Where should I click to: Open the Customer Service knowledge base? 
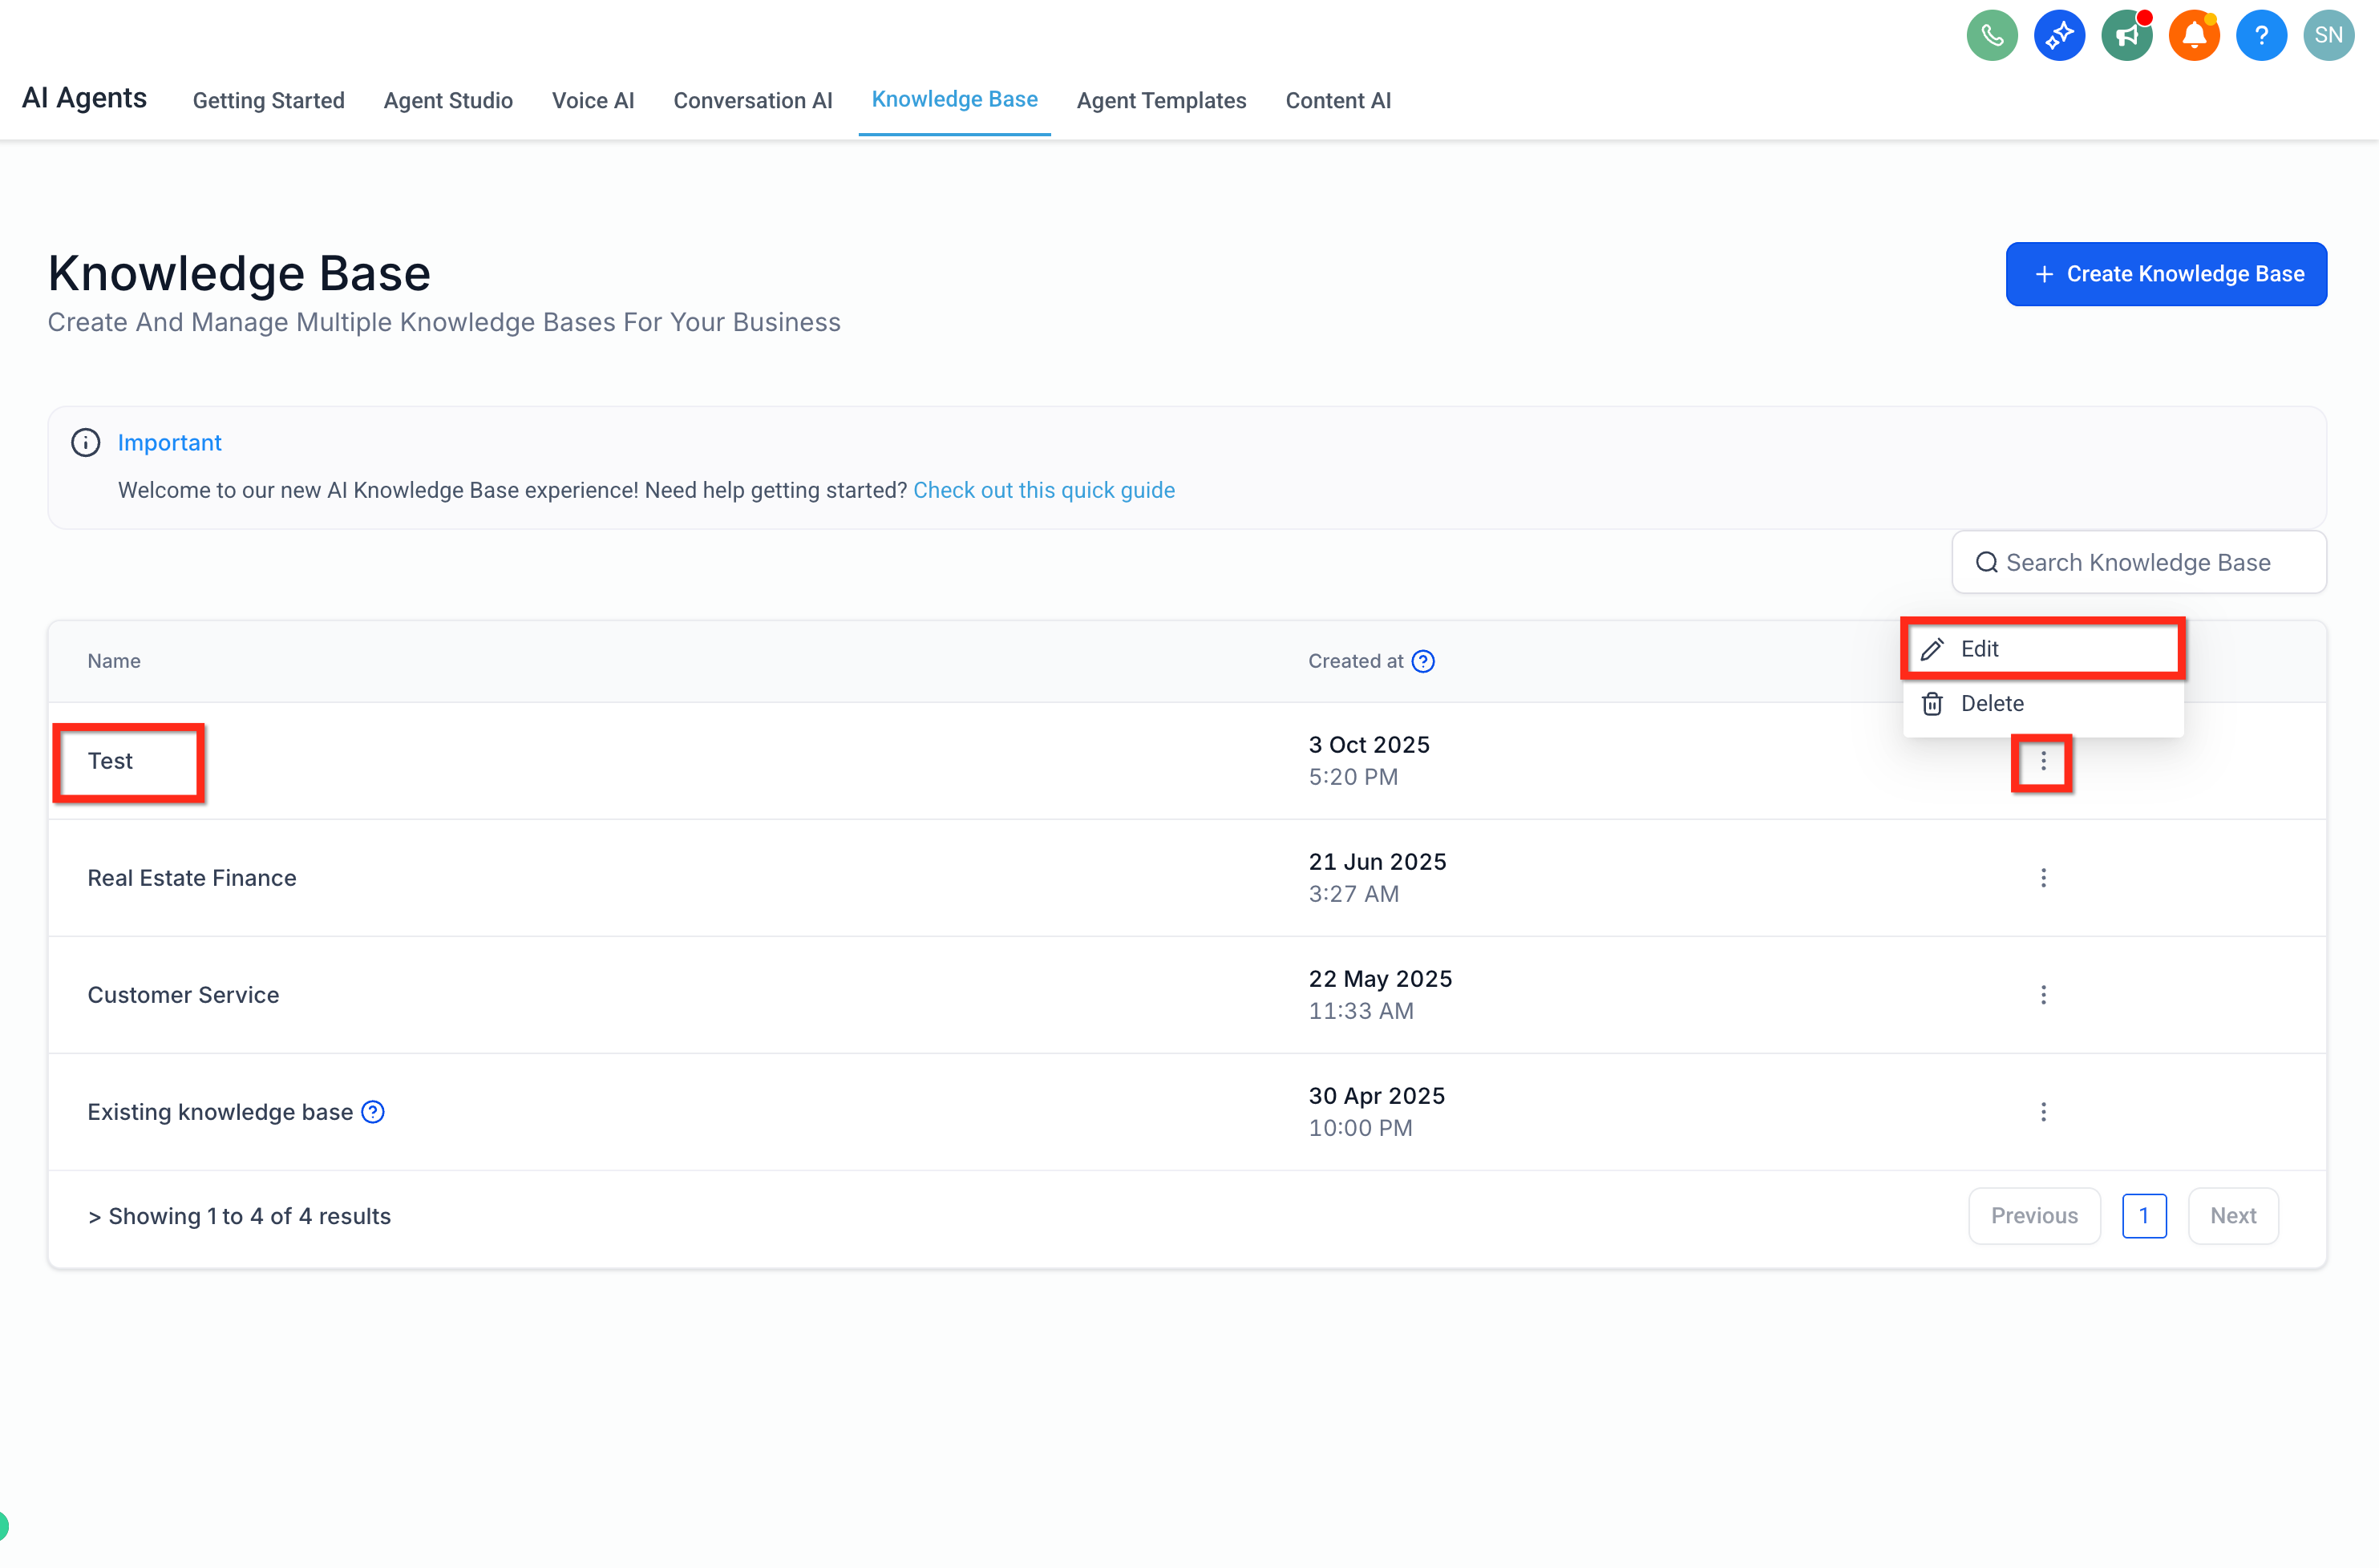183,995
